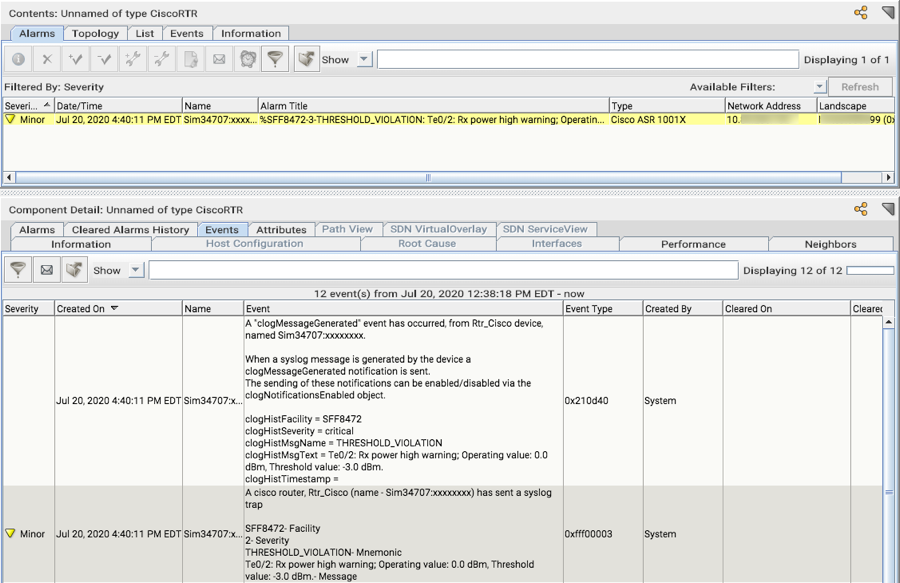Open the Show dropdown in alarms toolbar
Screen dimensions: 900x583
point(364,60)
